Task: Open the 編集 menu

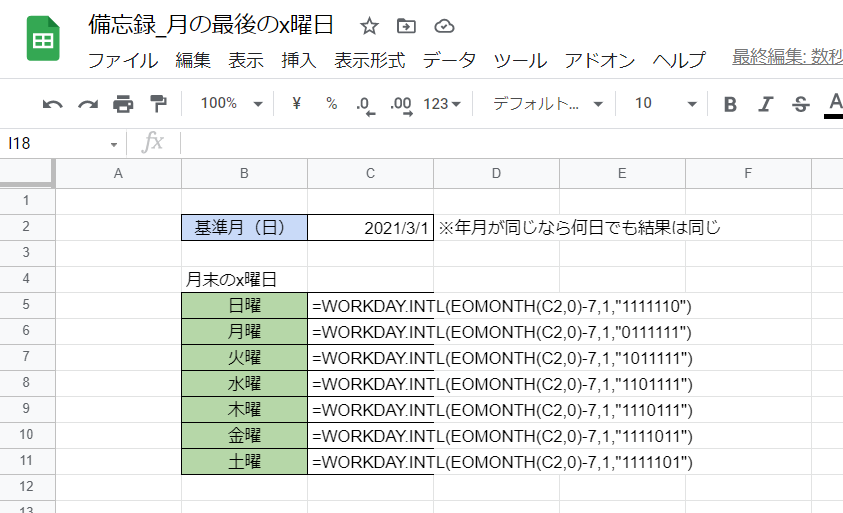Action: click(192, 60)
